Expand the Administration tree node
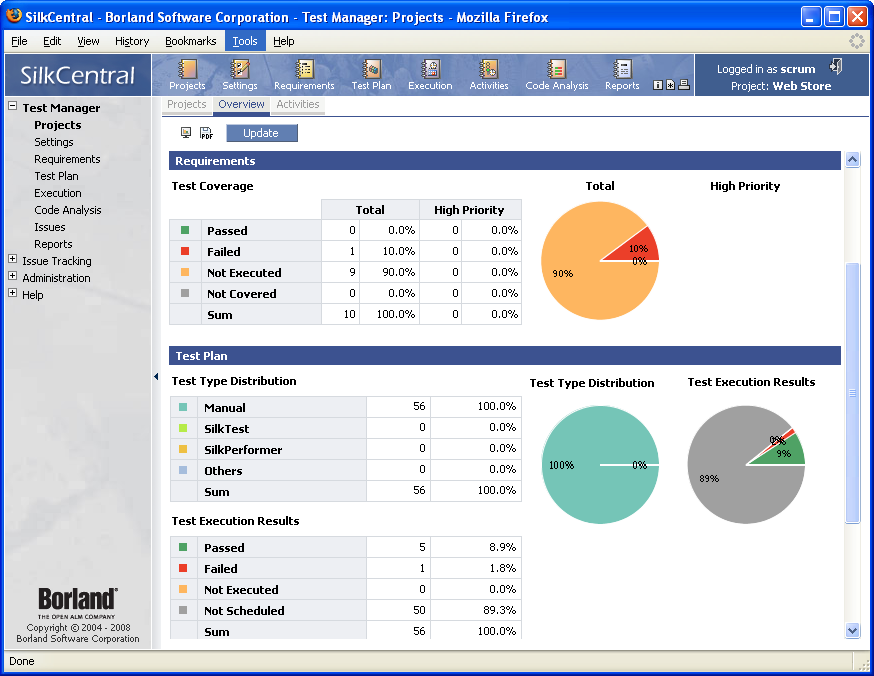This screenshot has width=874, height=676. [x=12, y=276]
